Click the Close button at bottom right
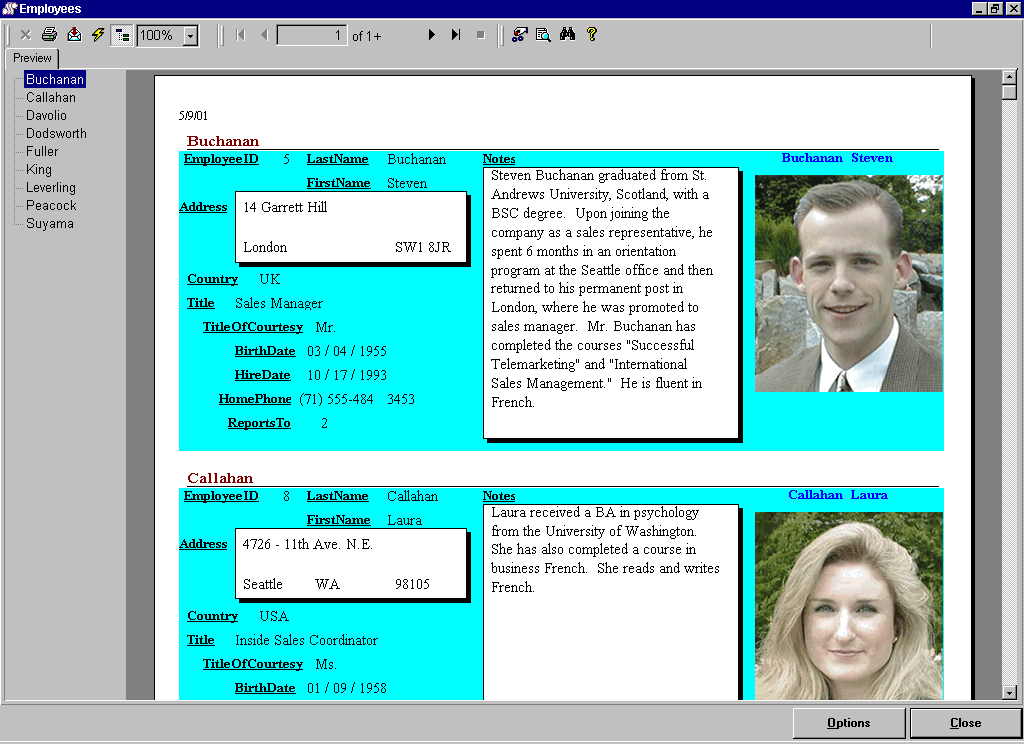This screenshot has width=1024, height=744. point(965,723)
